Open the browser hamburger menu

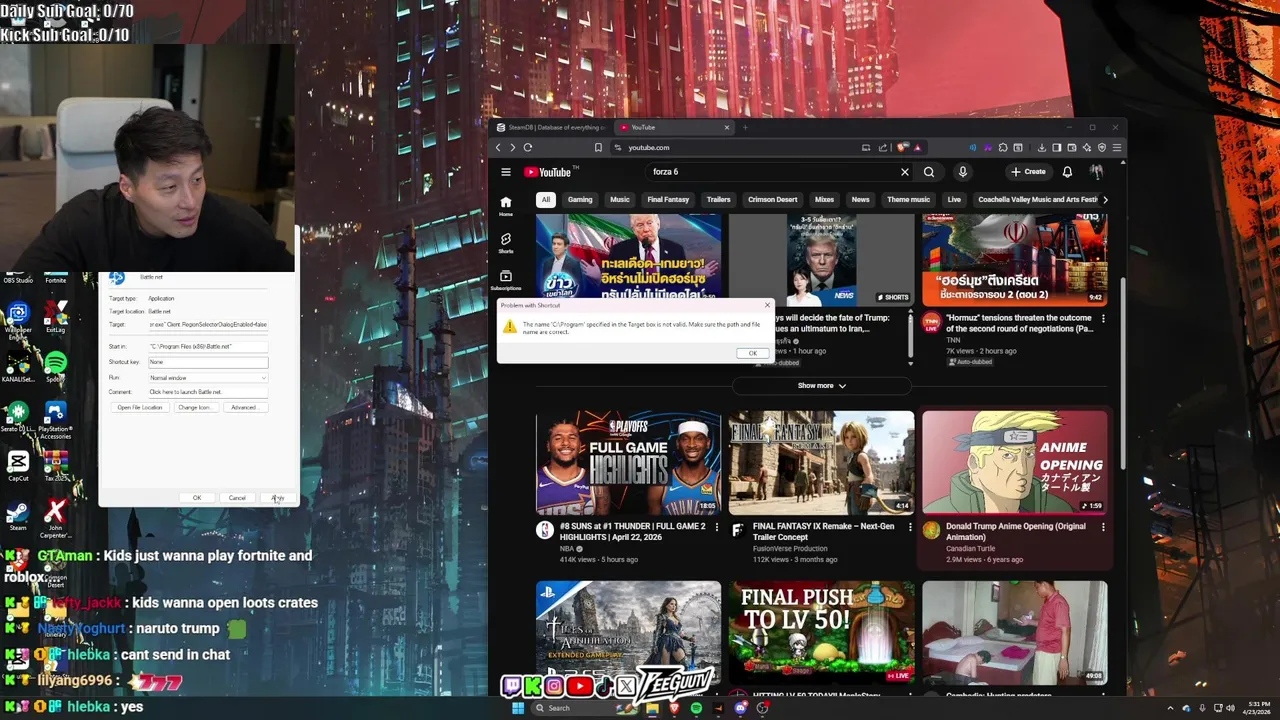coord(1117,147)
